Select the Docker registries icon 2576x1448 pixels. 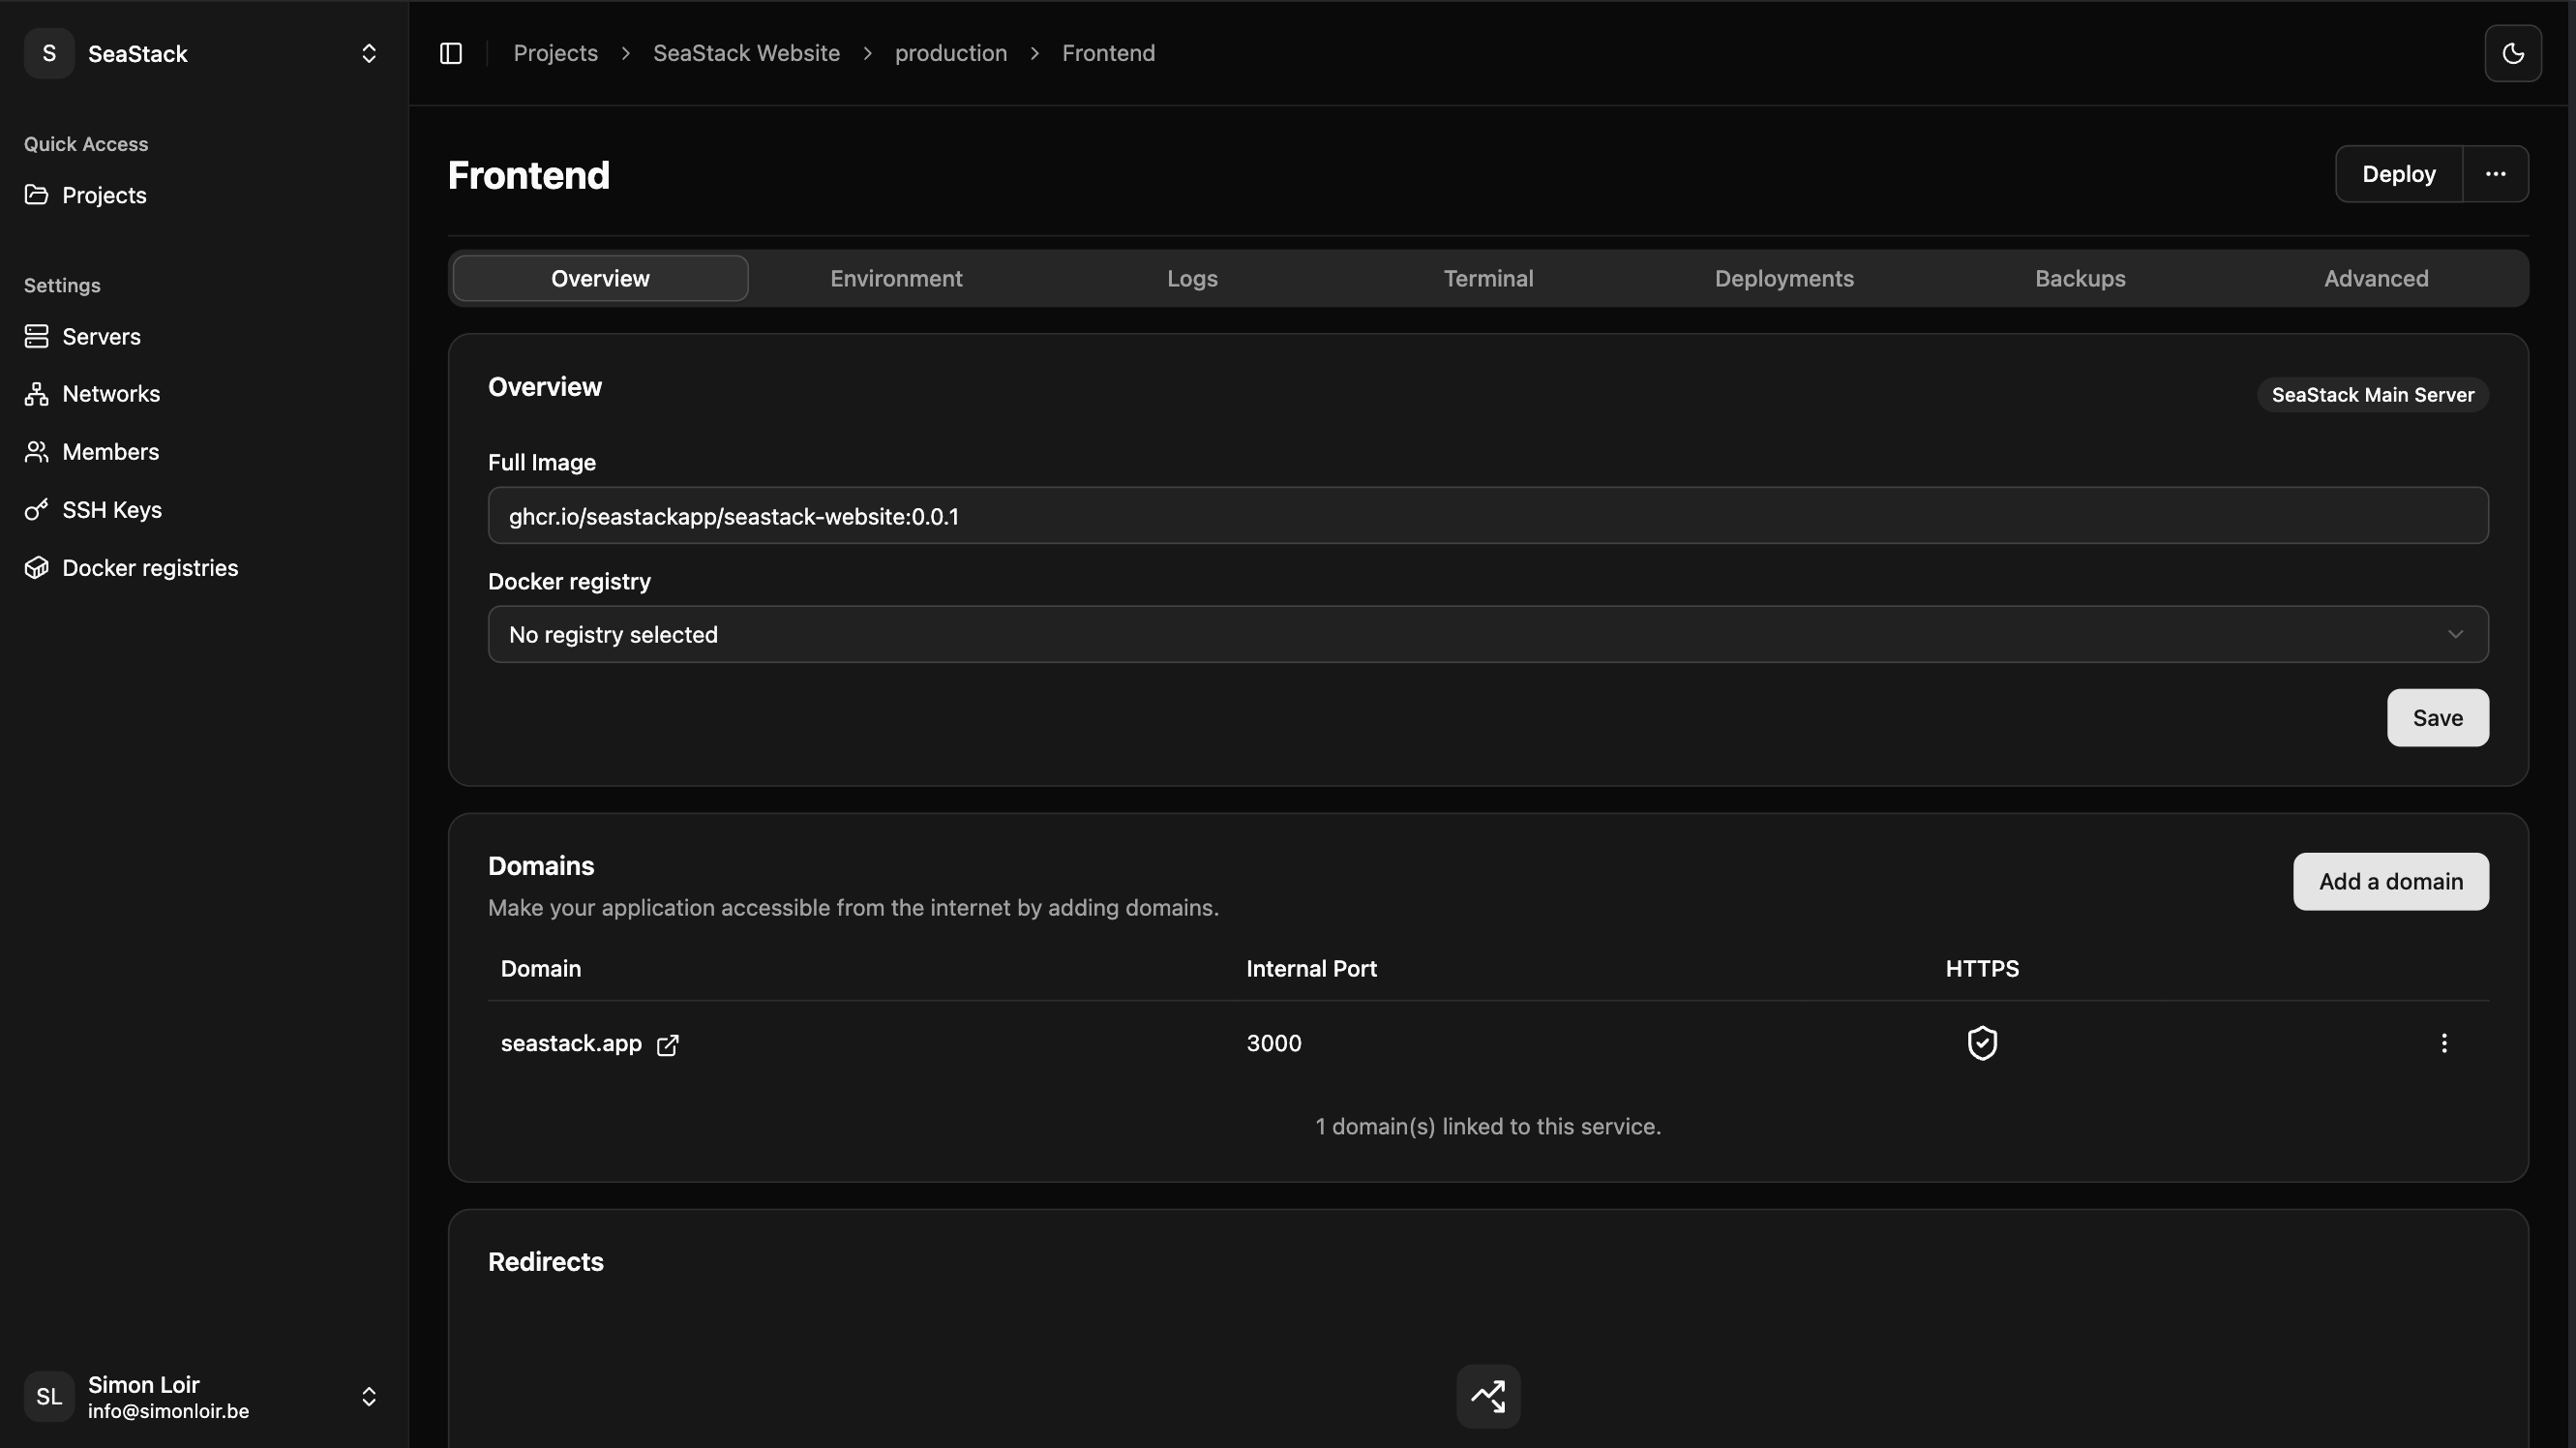click(x=37, y=567)
